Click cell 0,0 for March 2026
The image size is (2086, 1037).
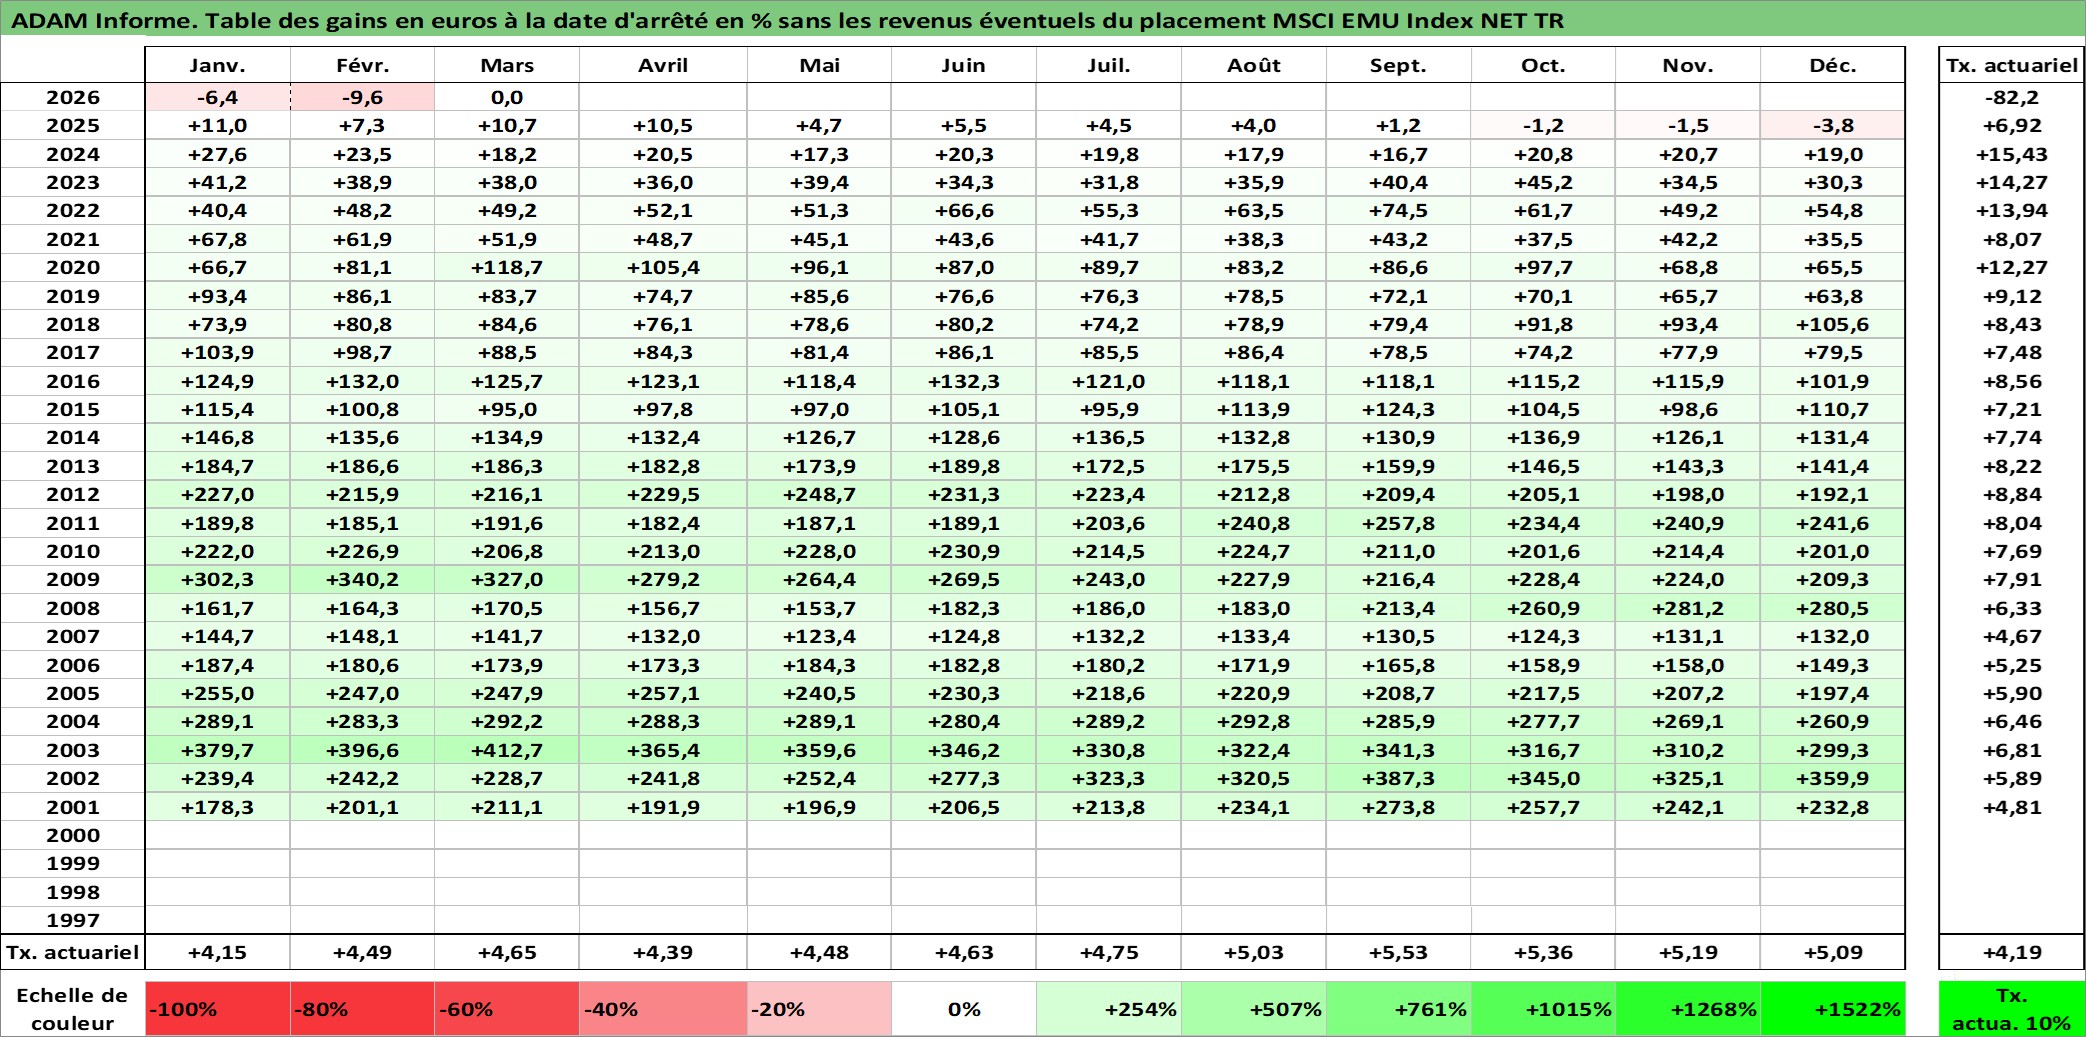click(507, 97)
